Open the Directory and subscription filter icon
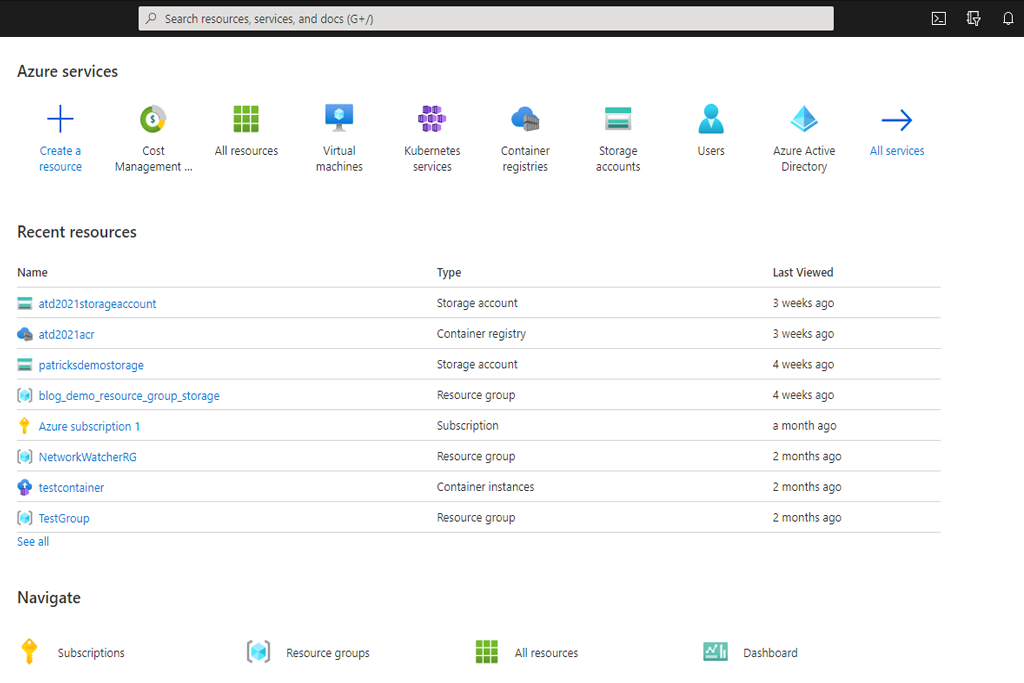 [x=973, y=18]
